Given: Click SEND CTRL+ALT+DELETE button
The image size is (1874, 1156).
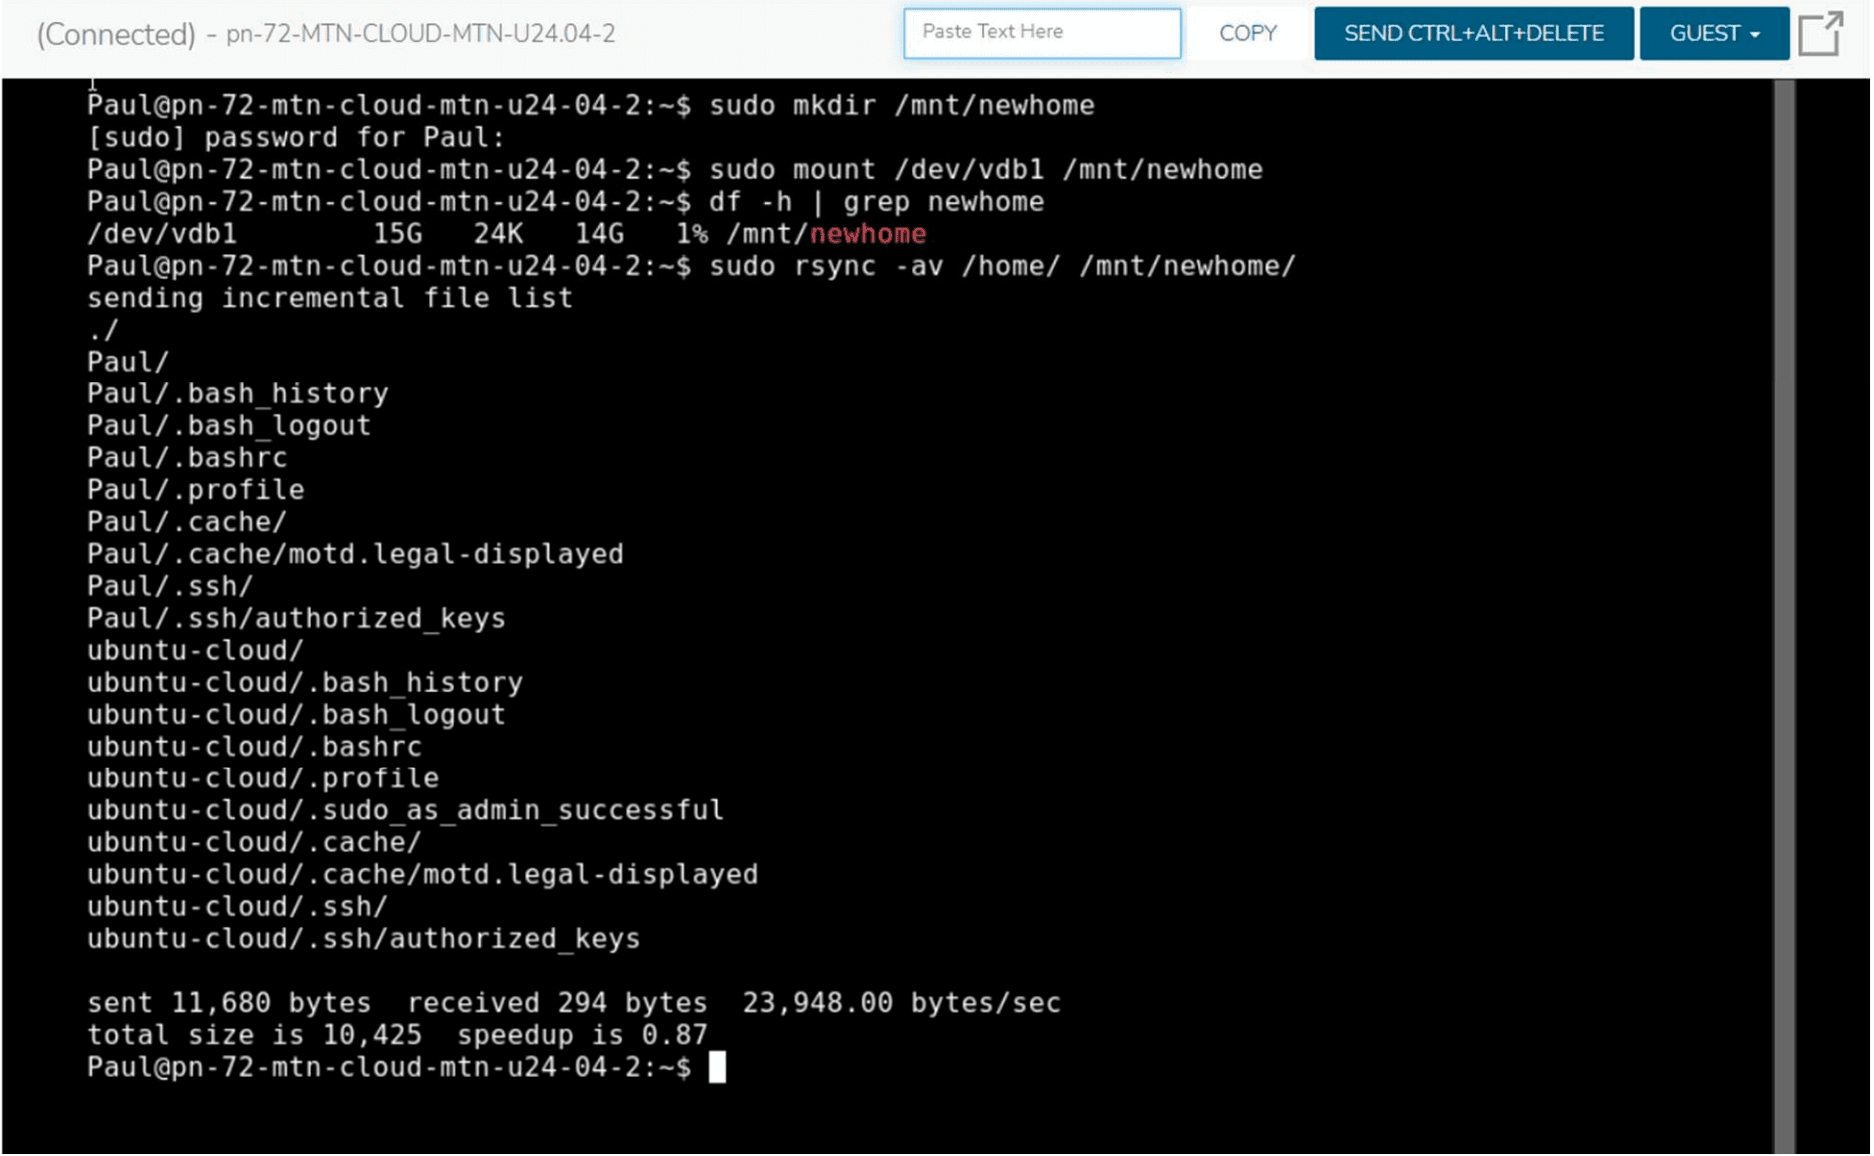Looking at the screenshot, I should tap(1473, 33).
